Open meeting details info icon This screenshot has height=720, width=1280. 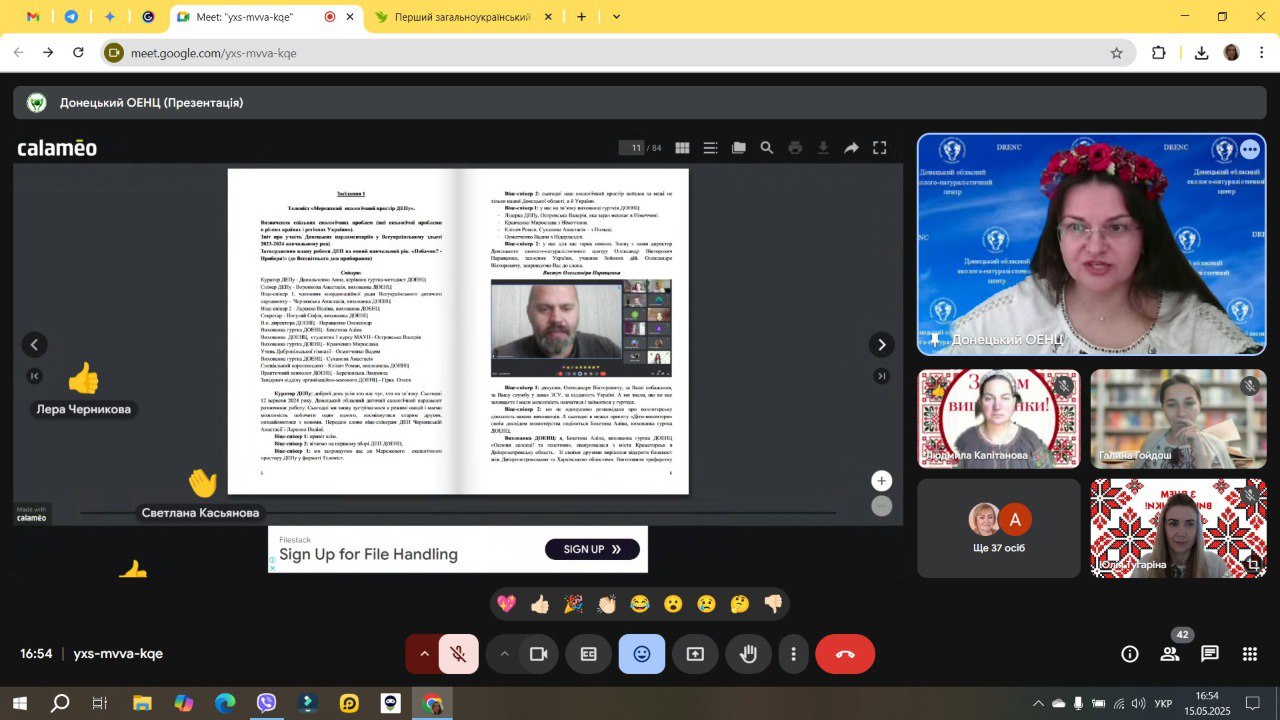coord(1130,654)
